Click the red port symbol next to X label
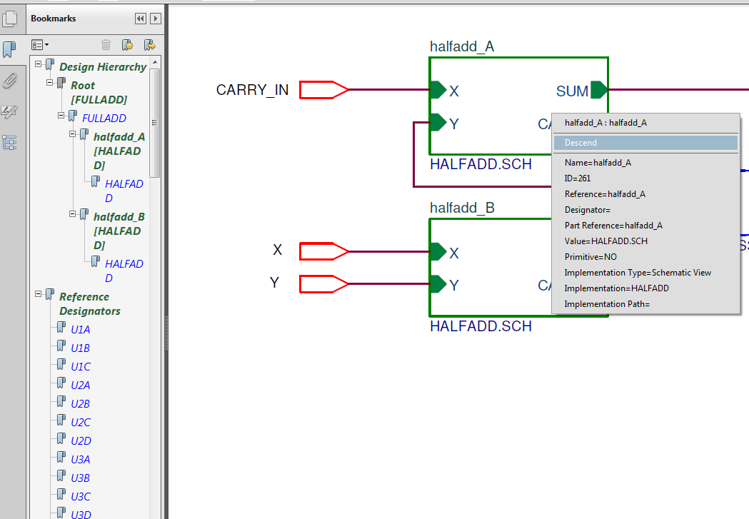 324,252
